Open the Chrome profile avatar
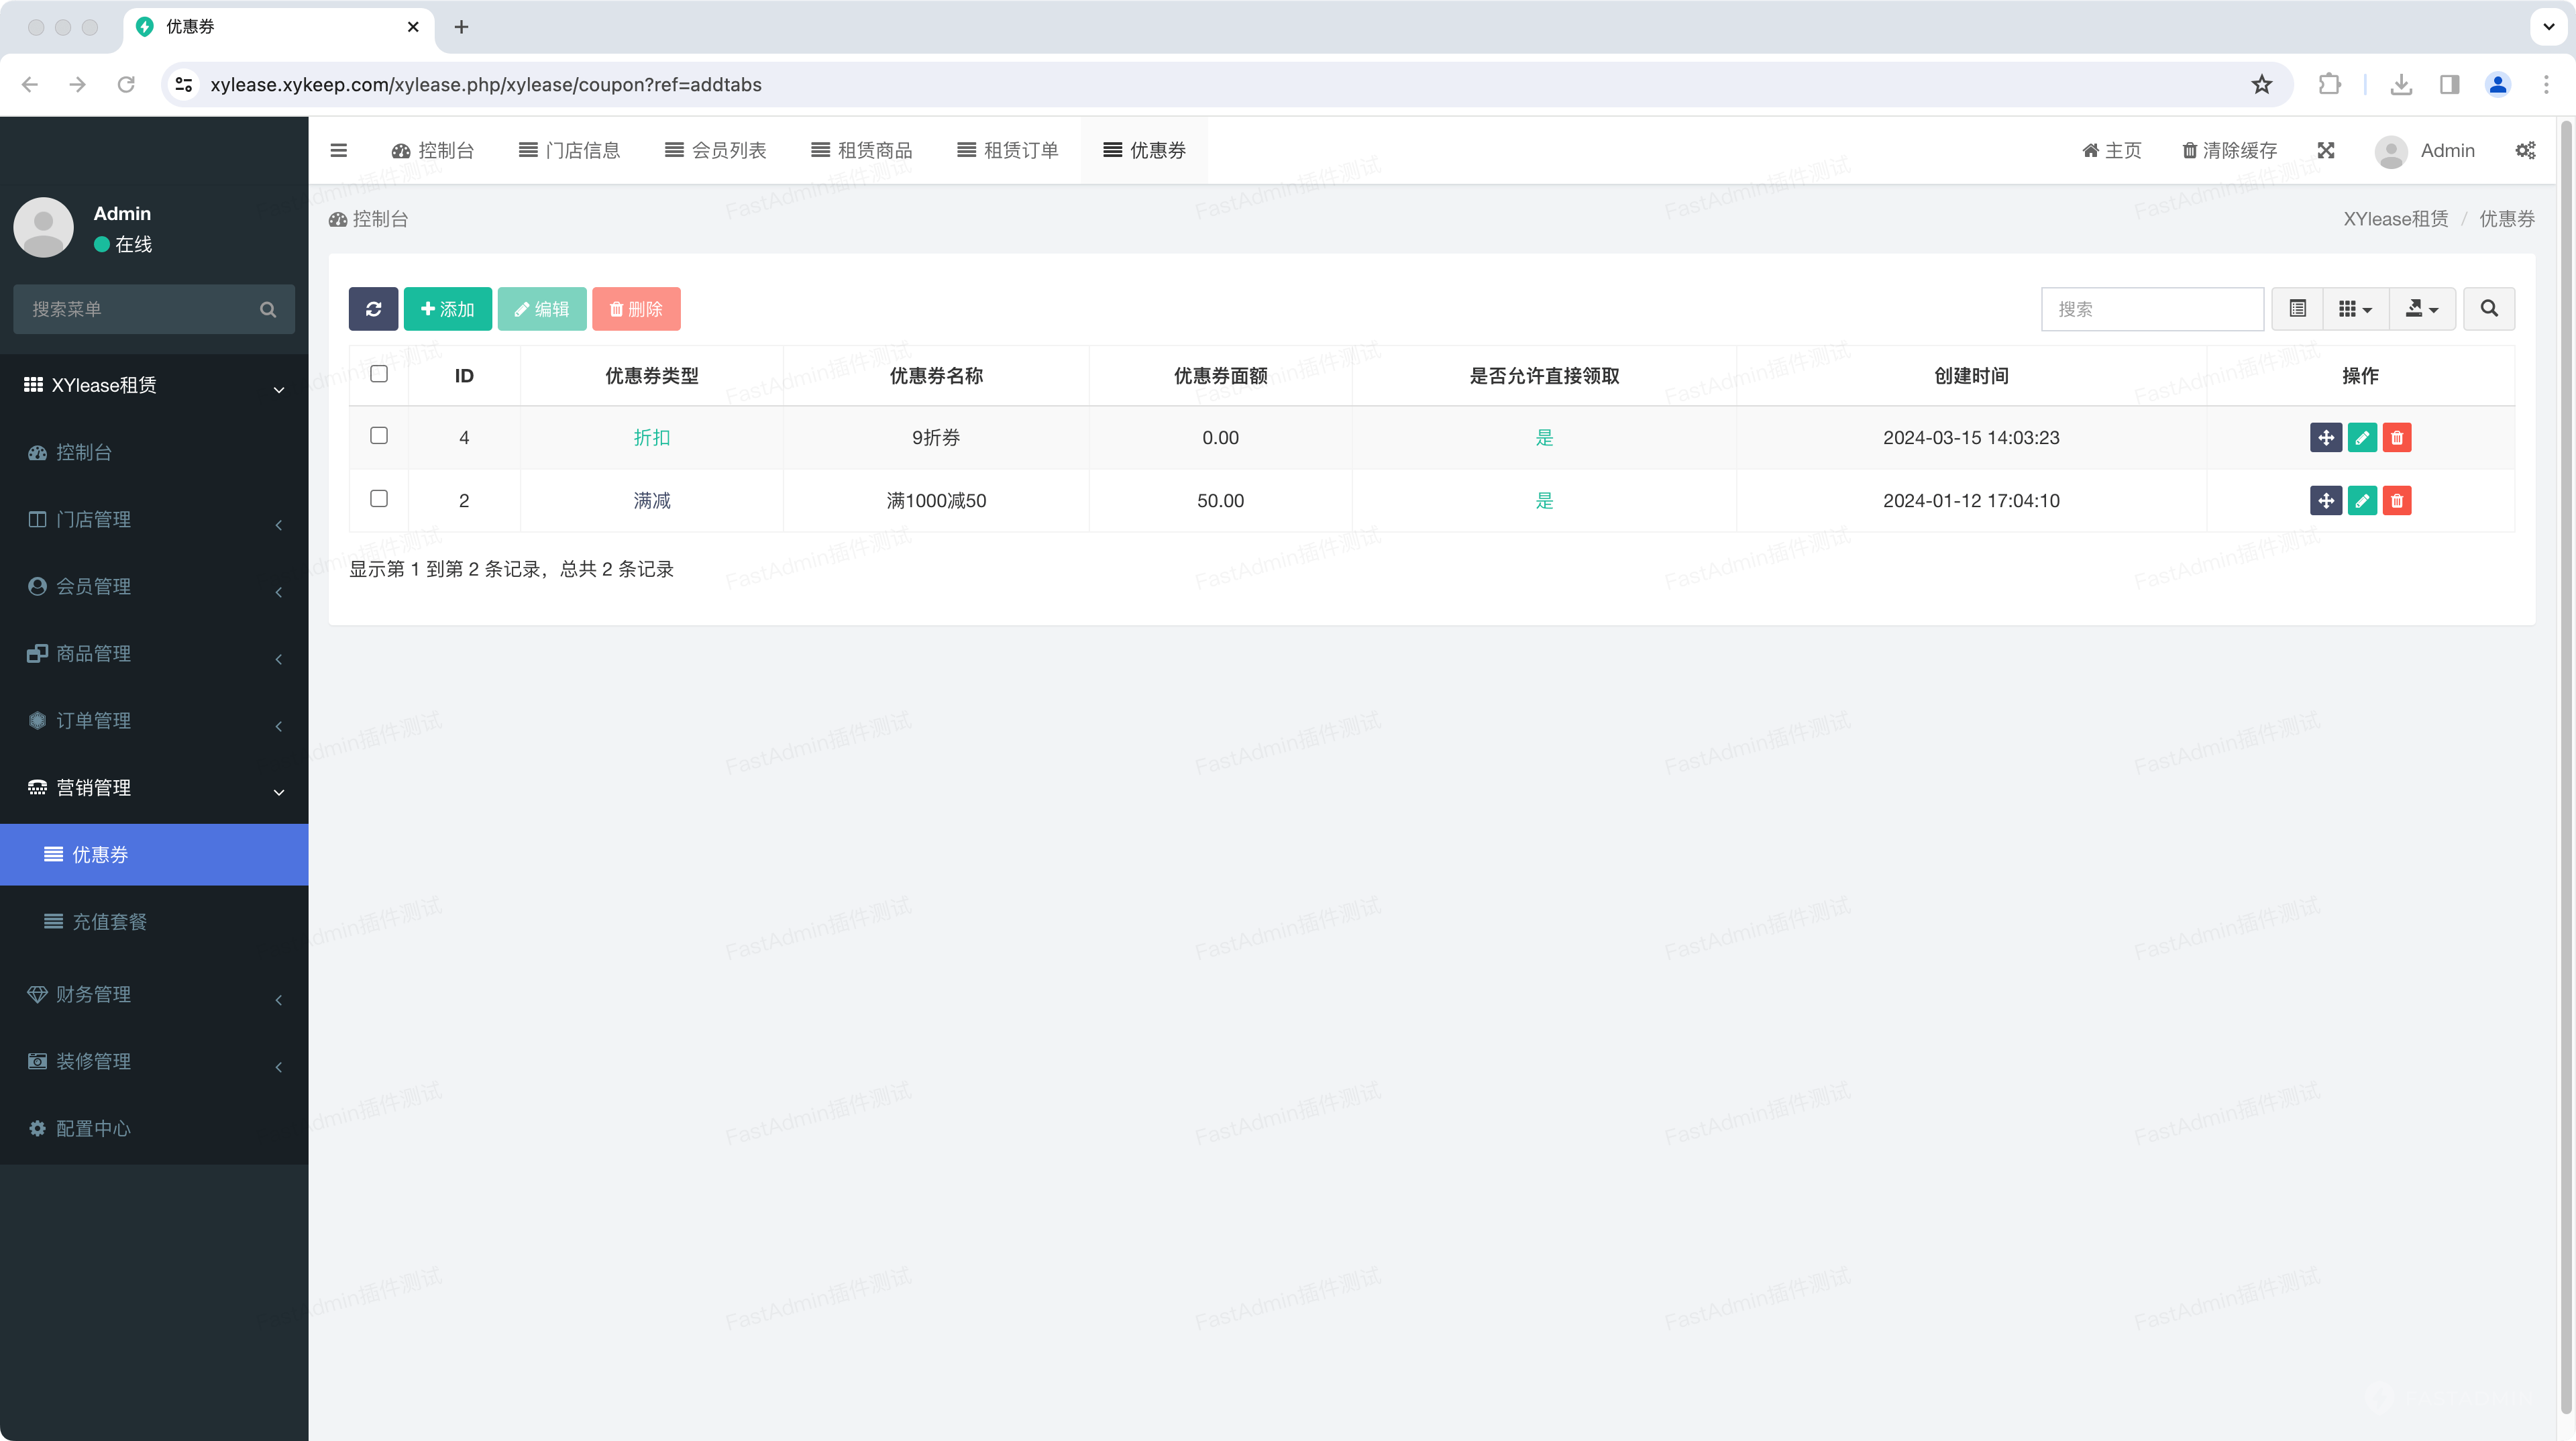This screenshot has height=1441, width=2576. [x=2498, y=85]
